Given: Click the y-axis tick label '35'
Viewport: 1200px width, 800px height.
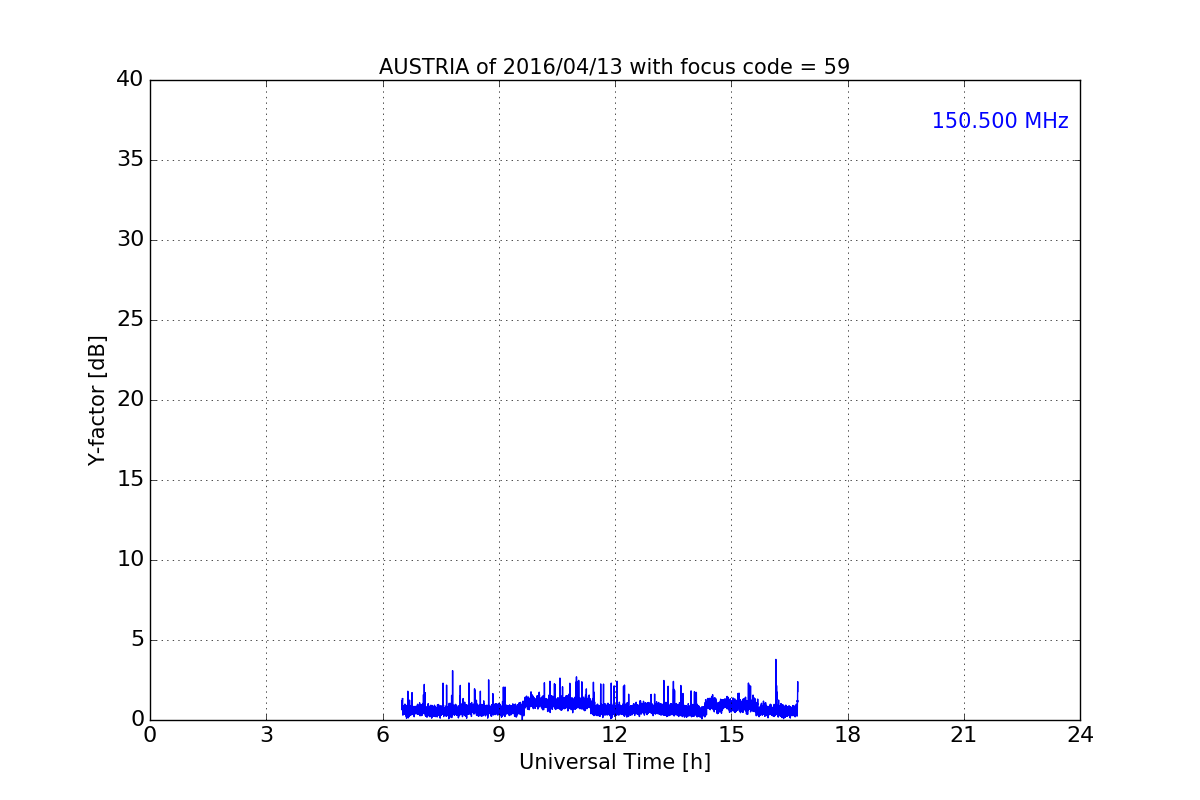Looking at the screenshot, I should pyautogui.click(x=130, y=160).
